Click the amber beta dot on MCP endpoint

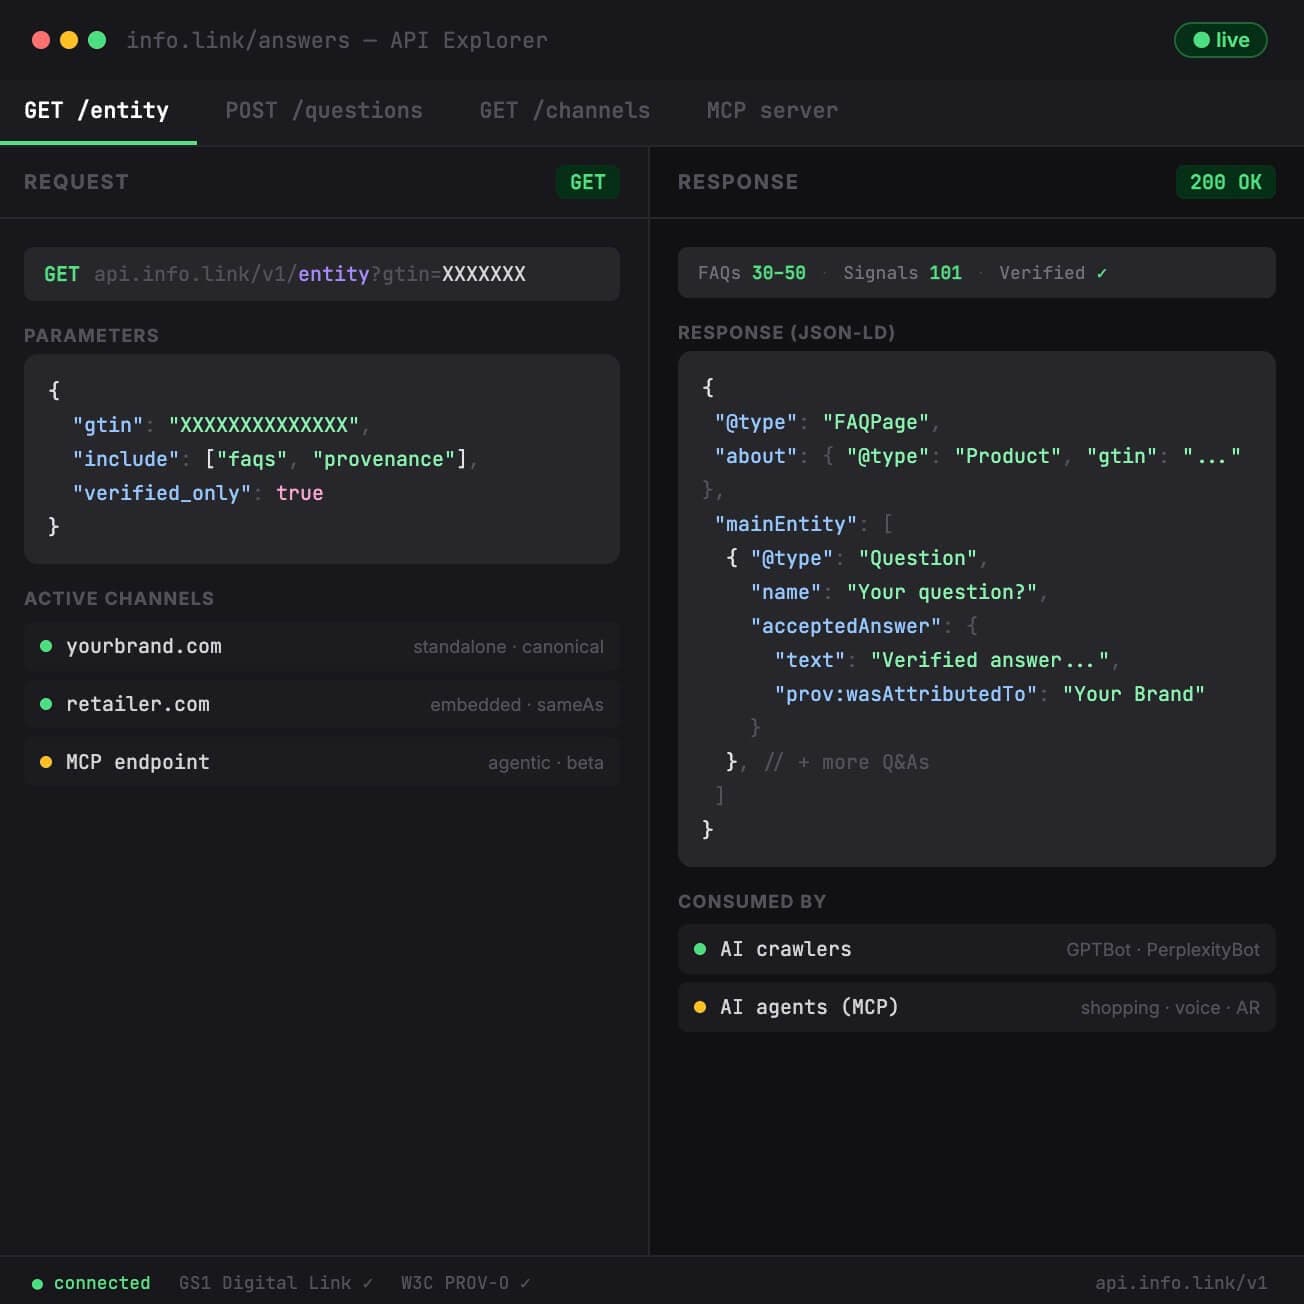46,762
